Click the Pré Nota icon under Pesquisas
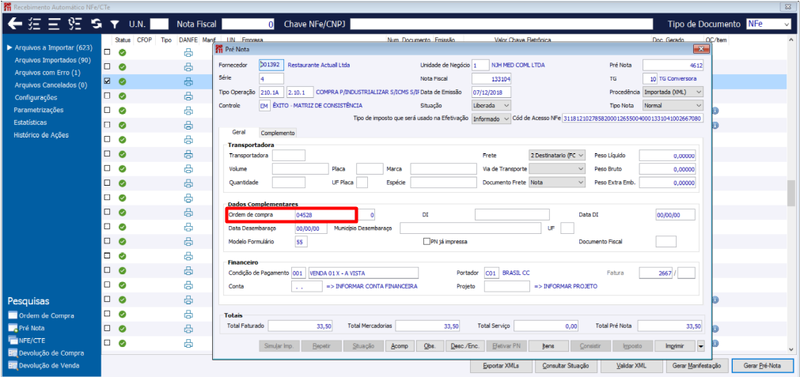 point(12,328)
